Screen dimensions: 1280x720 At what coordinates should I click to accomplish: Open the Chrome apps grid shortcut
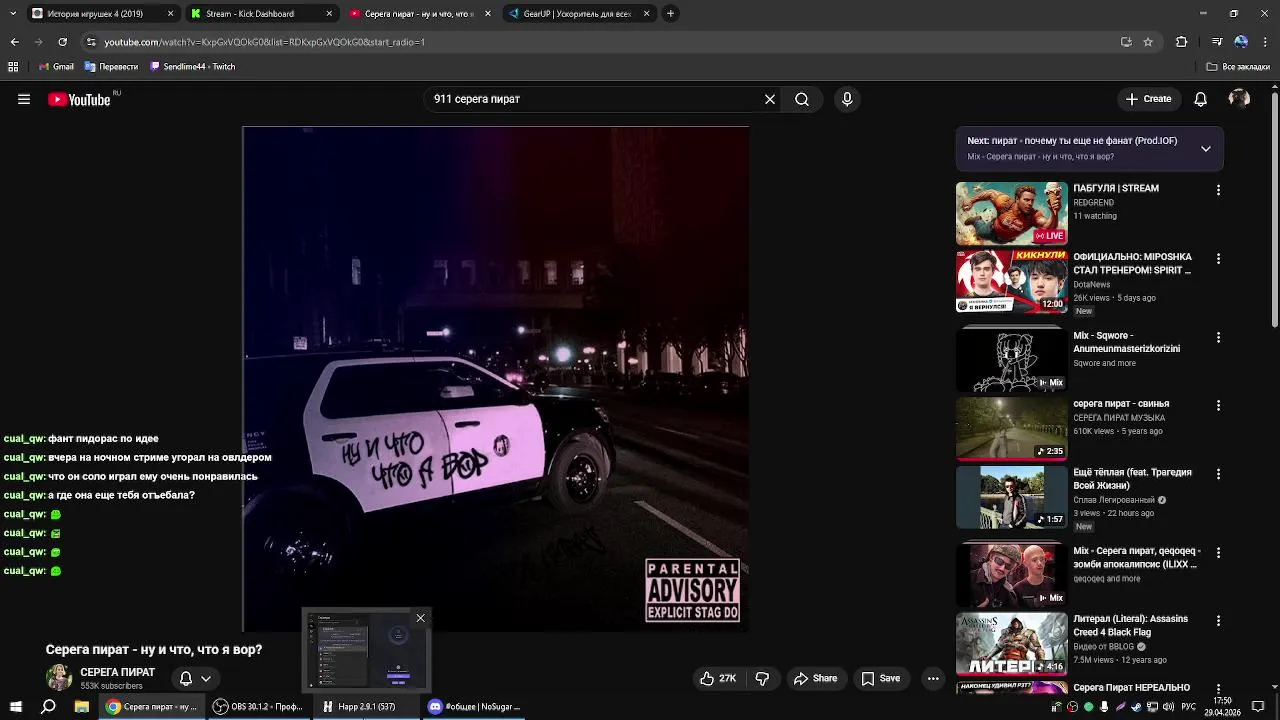(x=13, y=67)
